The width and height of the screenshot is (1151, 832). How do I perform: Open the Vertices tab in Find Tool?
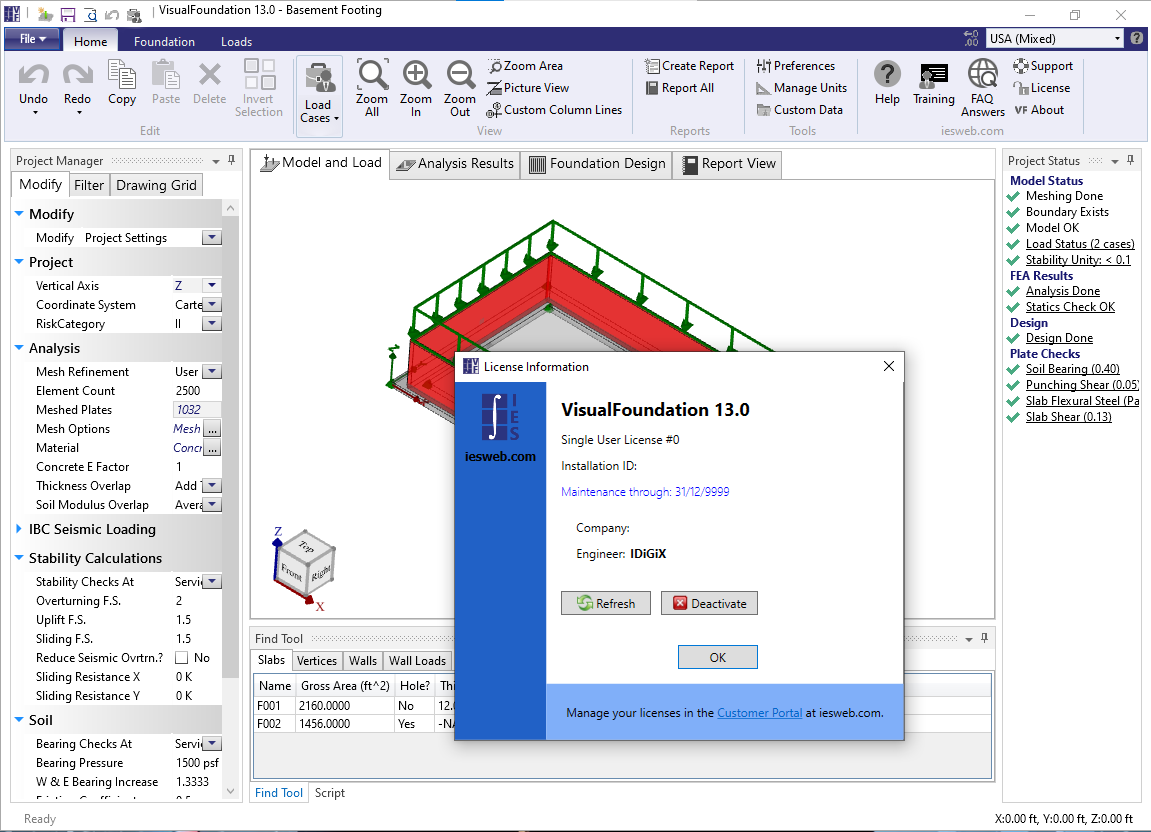click(316, 661)
